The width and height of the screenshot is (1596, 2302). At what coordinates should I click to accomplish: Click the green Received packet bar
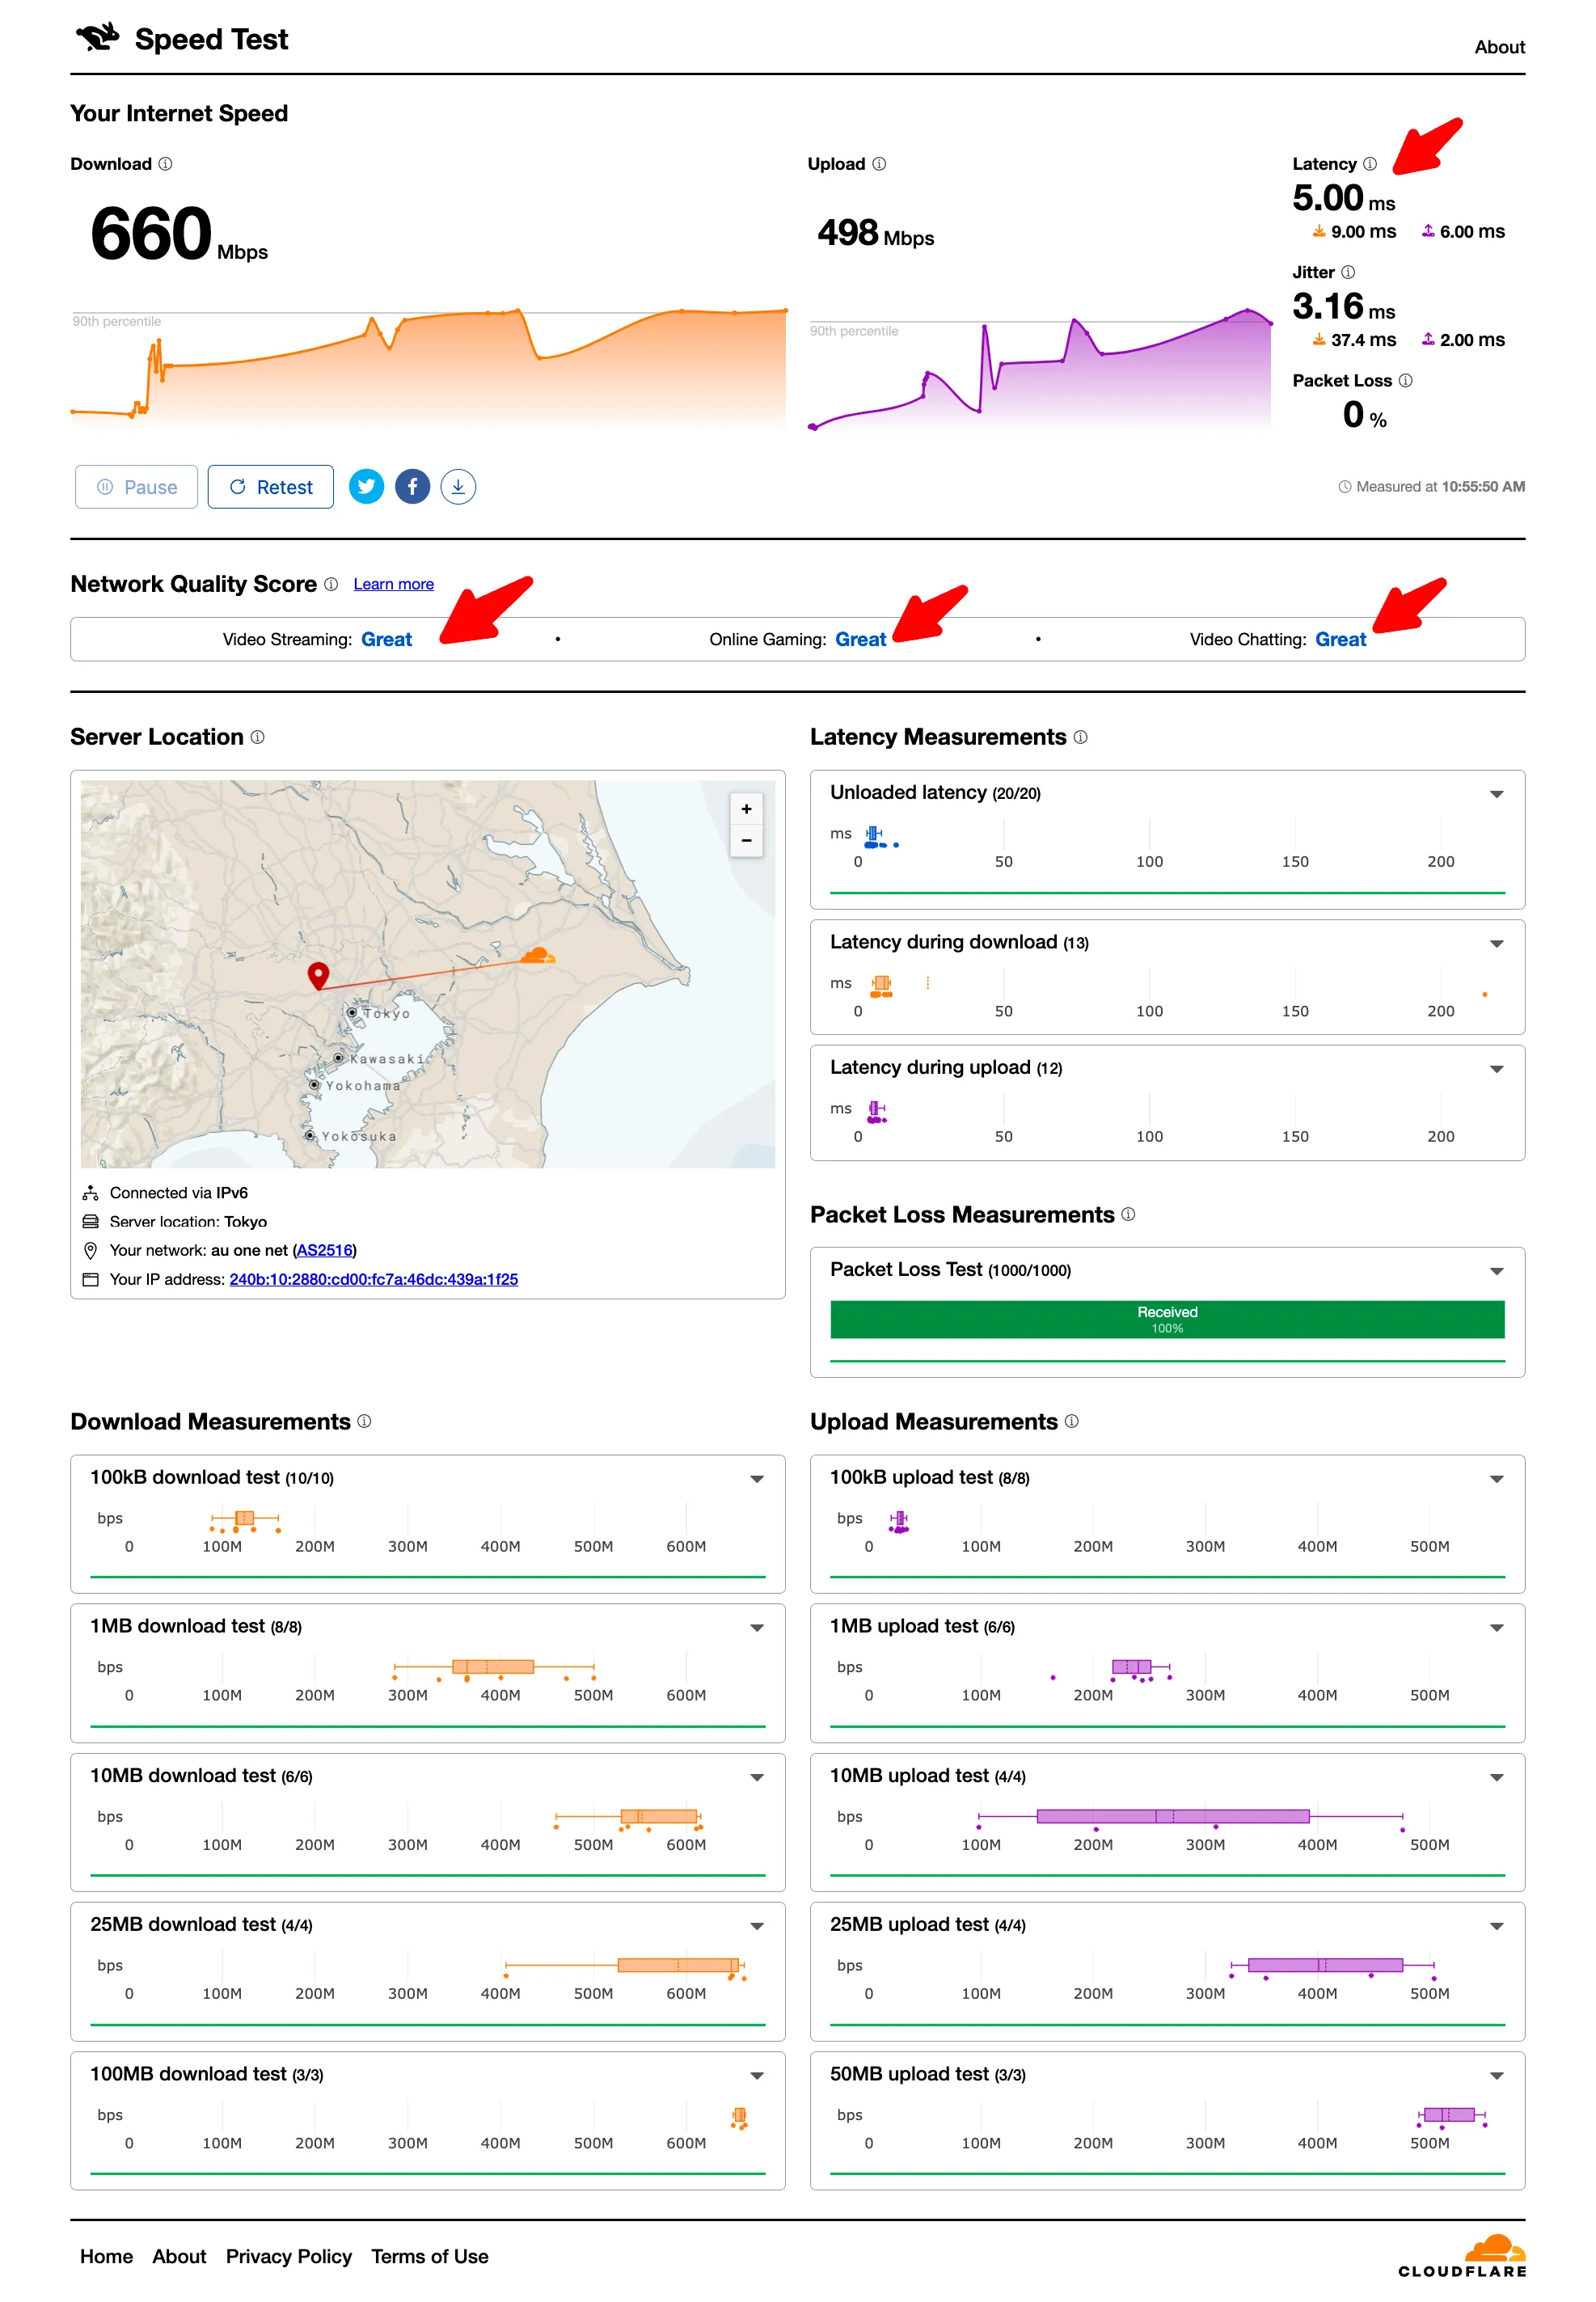1166,1319
